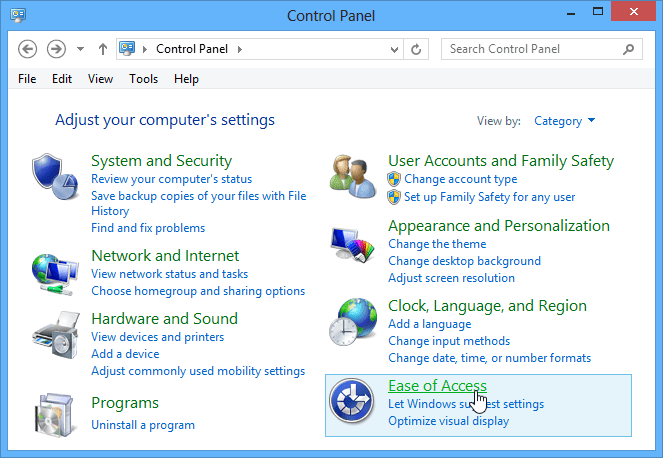Open Choose homegroup and sharing options
The height and width of the screenshot is (458, 663).
198,291
